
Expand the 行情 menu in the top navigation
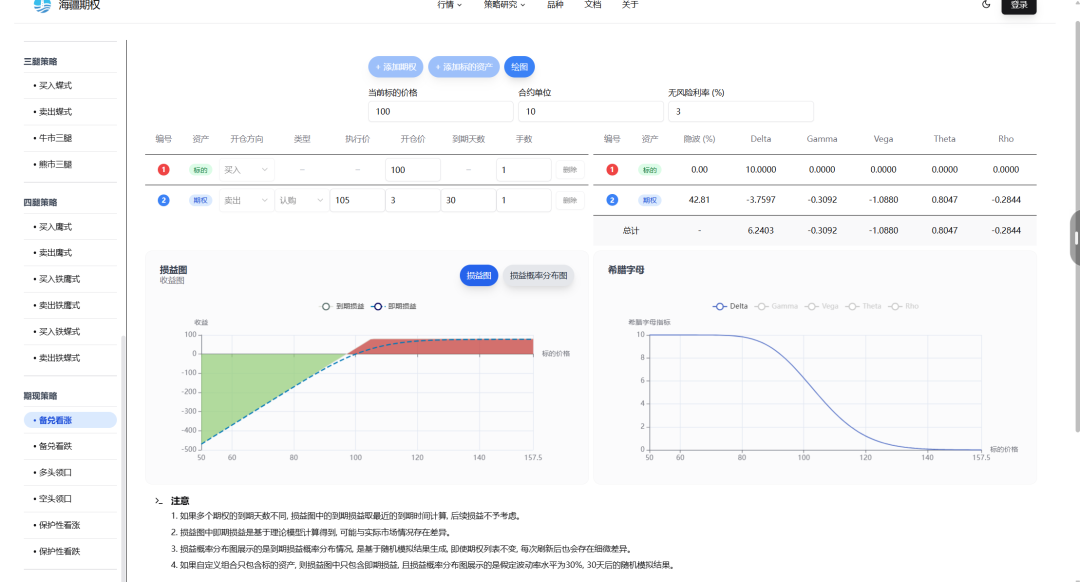point(449,5)
